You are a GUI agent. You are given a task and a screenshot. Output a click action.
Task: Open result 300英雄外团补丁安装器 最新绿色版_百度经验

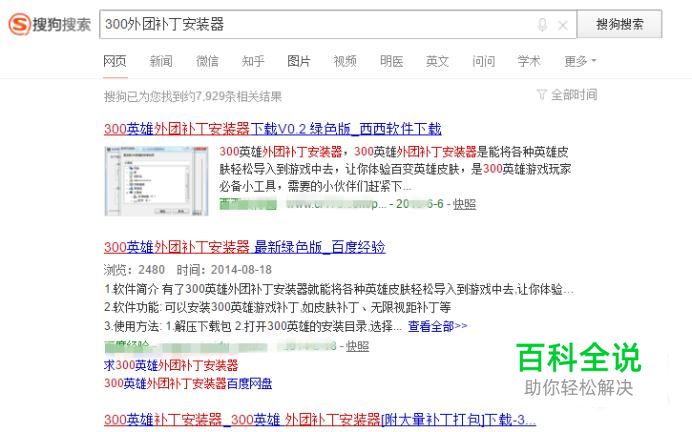(x=245, y=247)
